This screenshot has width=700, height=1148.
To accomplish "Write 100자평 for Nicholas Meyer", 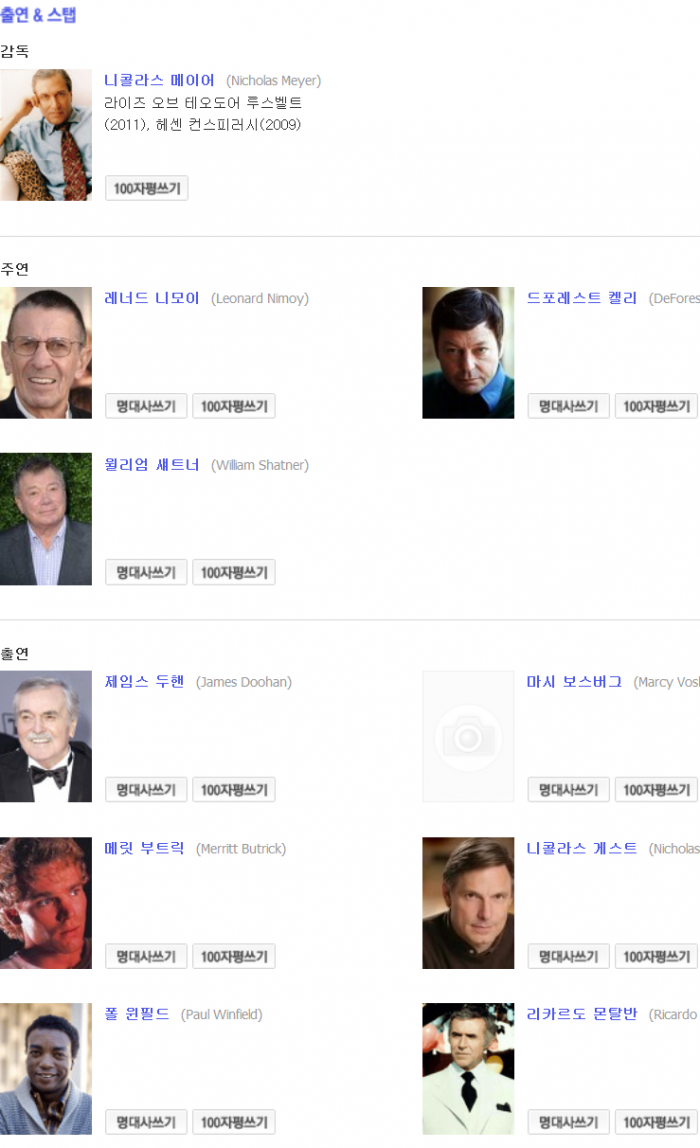I will [x=146, y=188].
